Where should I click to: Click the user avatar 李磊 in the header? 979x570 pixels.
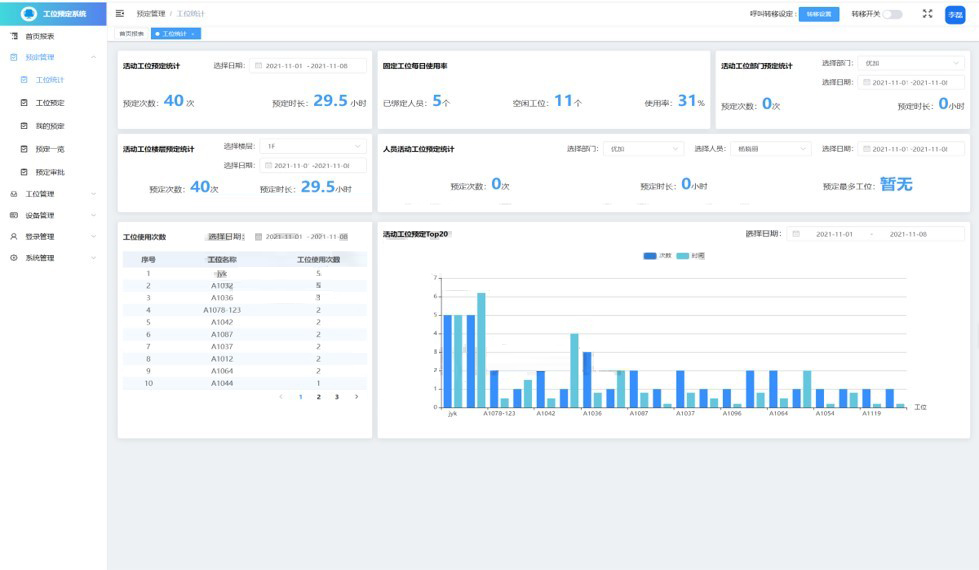[955, 14]
